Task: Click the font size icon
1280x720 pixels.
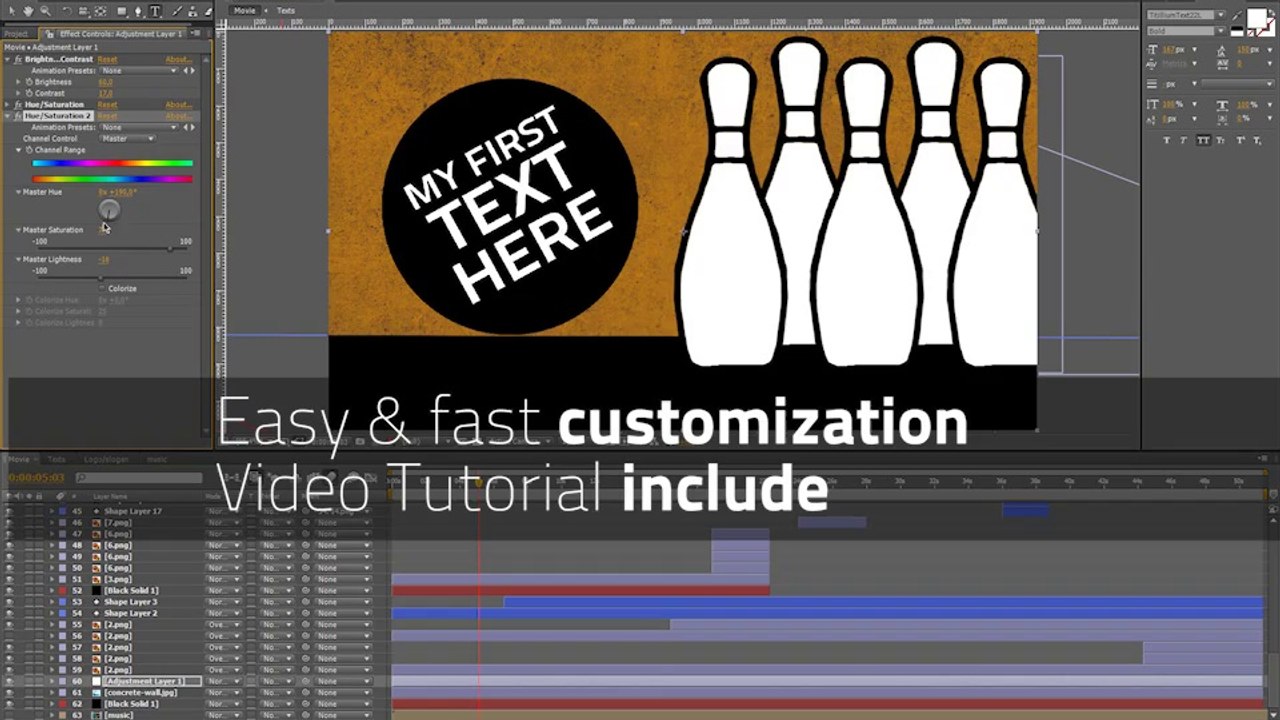Action: click(1153, 49)
